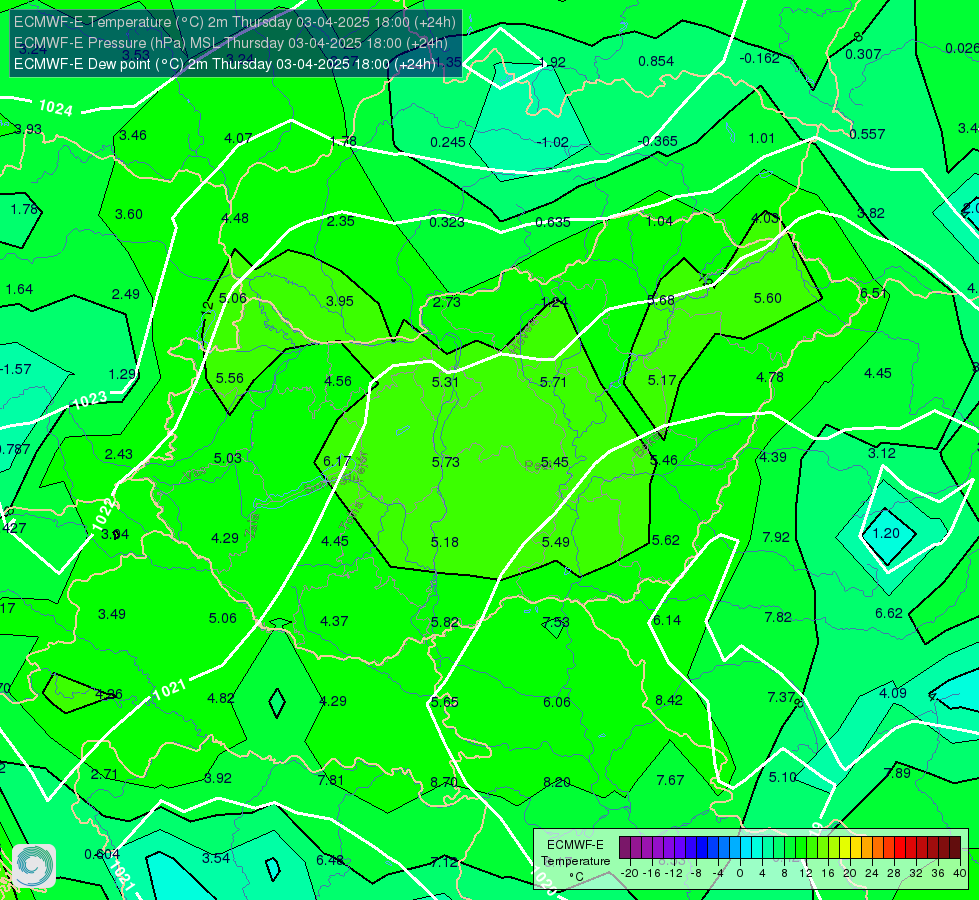This screenshot has width=979, height=900.
Task: Click the 5.18 grid value
Action: coord(445,542)
